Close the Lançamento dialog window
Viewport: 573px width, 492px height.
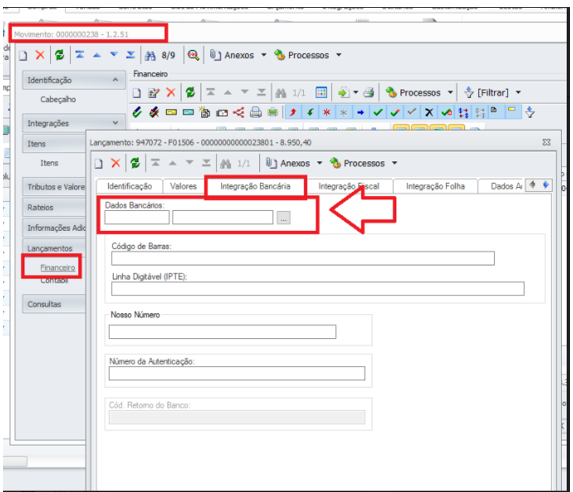[546, 142]
